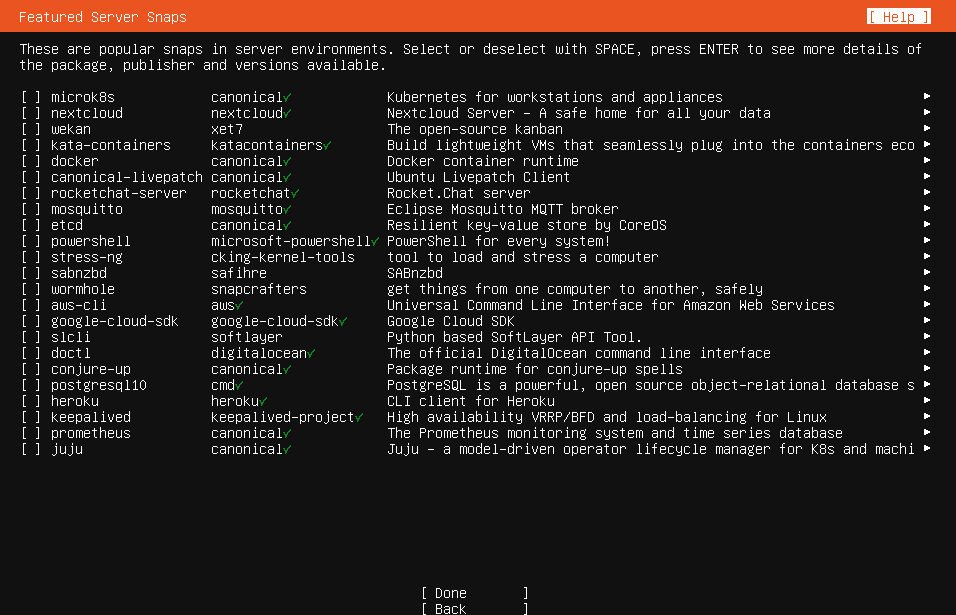Click publisher 'safihre' for sabnzbd
This screenshot has height=615, width=956.
(239, 273)
